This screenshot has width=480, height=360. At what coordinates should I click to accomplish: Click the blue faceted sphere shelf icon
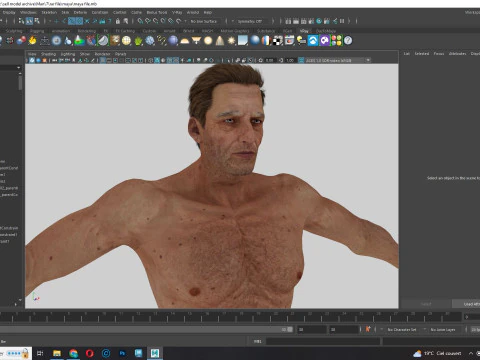[150, 41]
